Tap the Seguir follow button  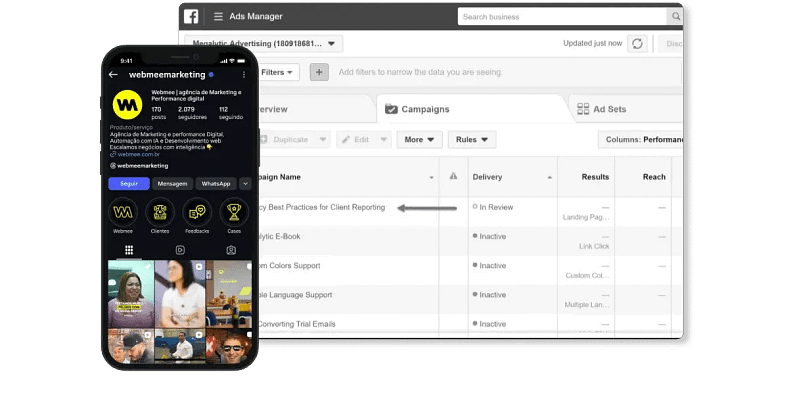point(129,184)
